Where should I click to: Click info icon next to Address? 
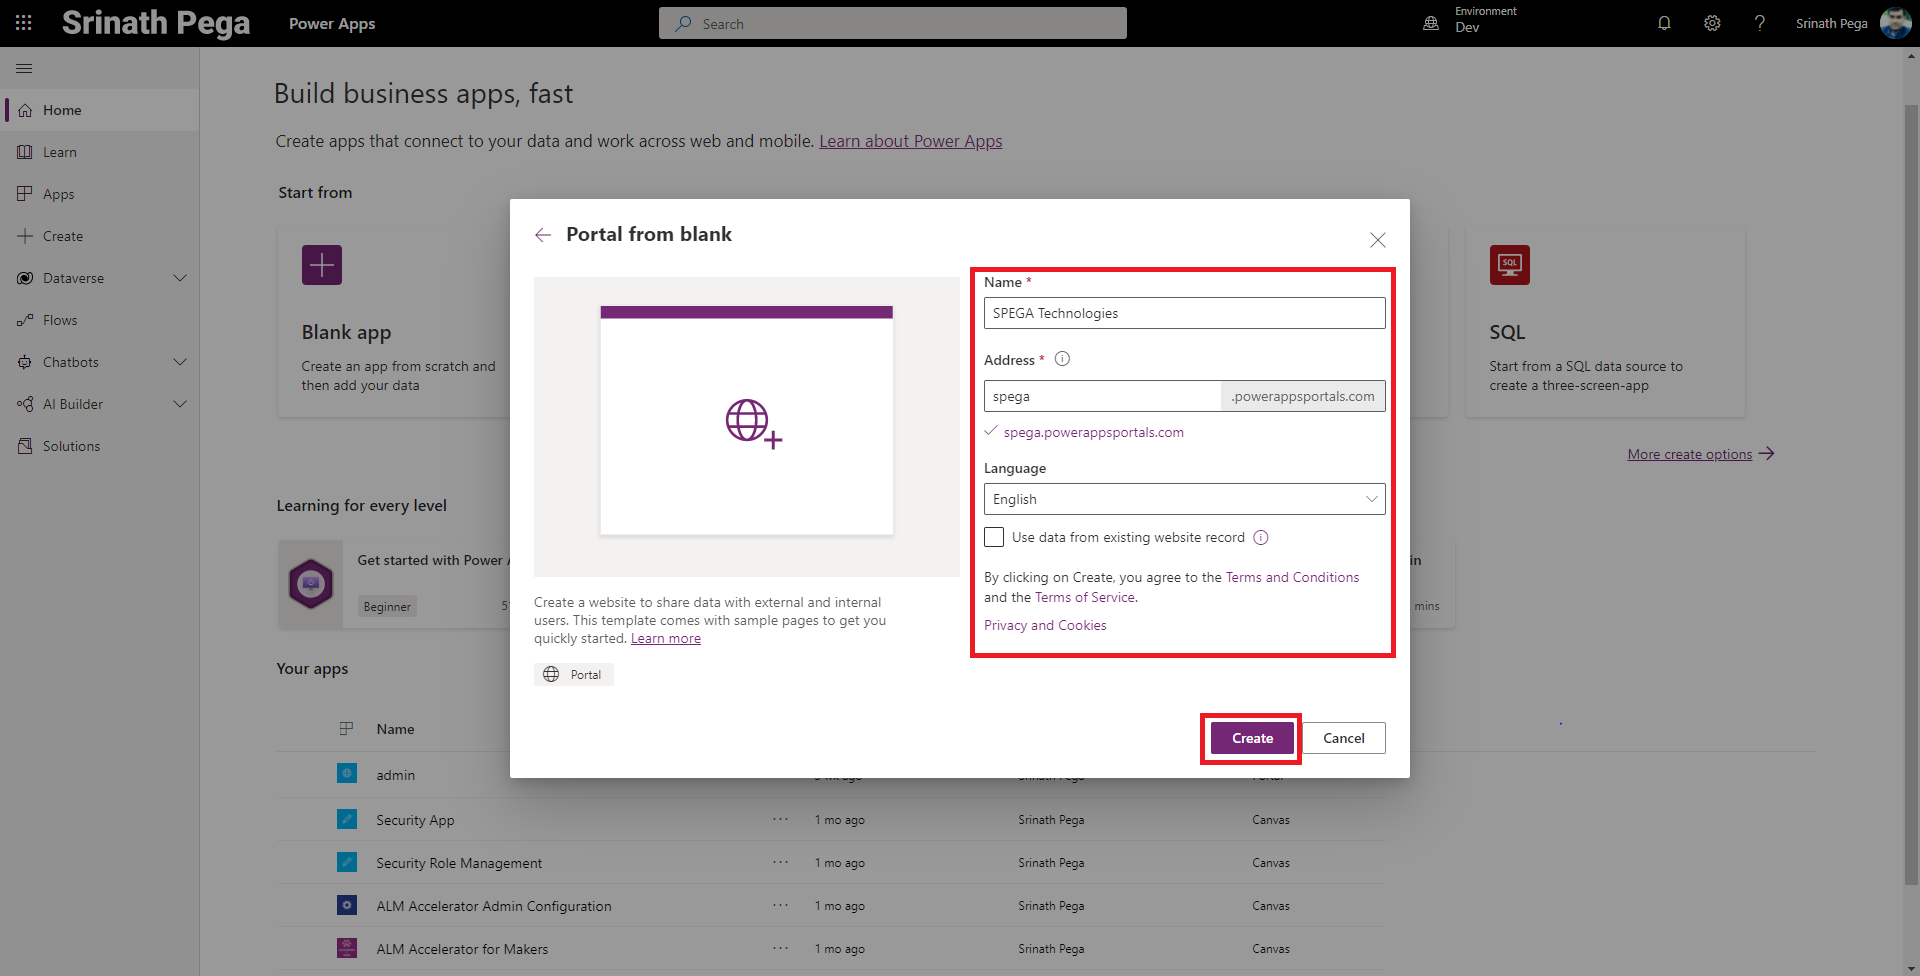[1062, 359]
